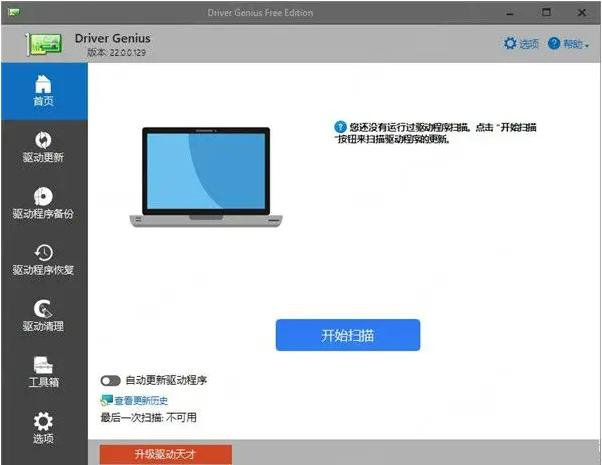Image resolution: width=602 pixels, height=465 pixels.
Task: Click the 开始扫描 button
Action: [x=347, y=335]
